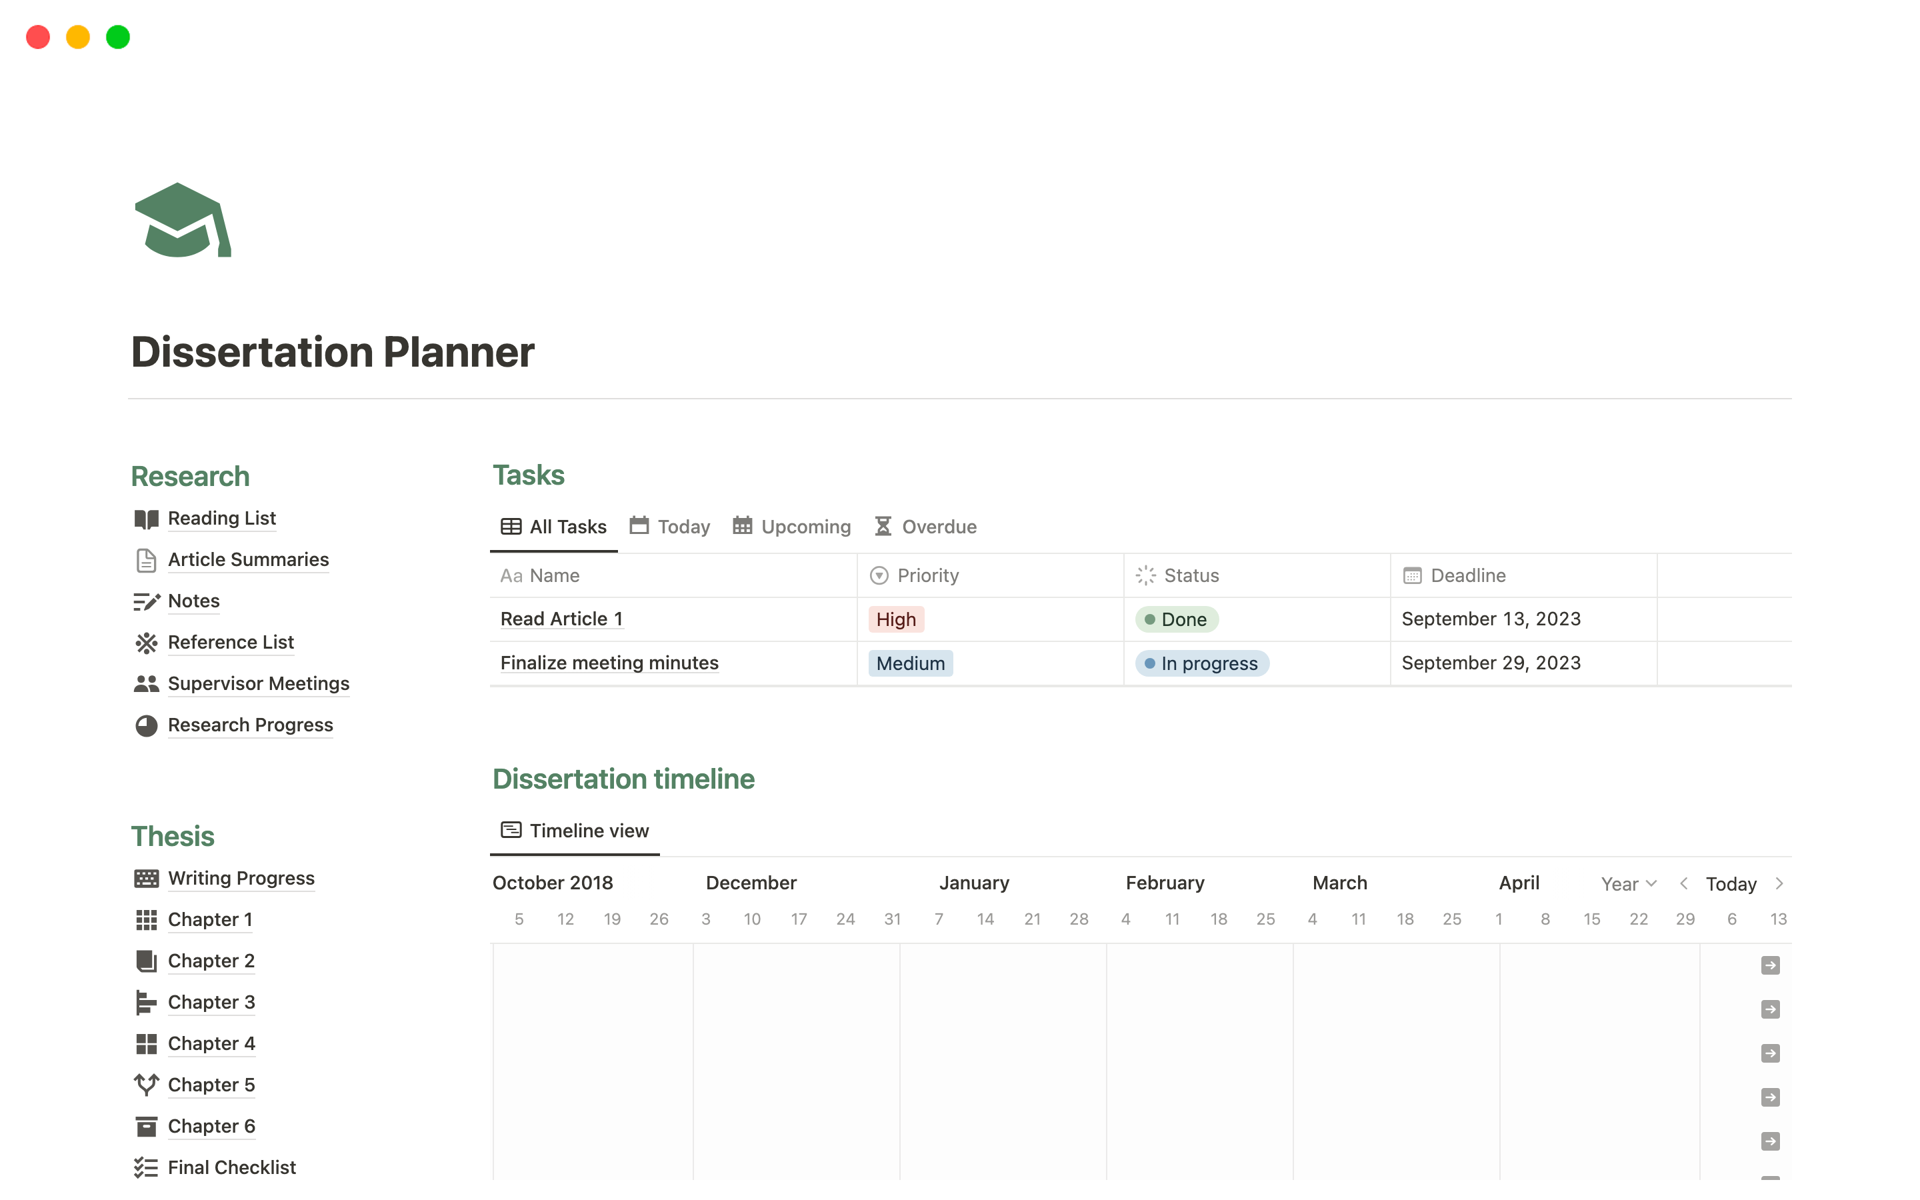Switch to the Upcoming tasks tab
This screenshot has height=1200, width=1920.
click(x=792, y=527)
